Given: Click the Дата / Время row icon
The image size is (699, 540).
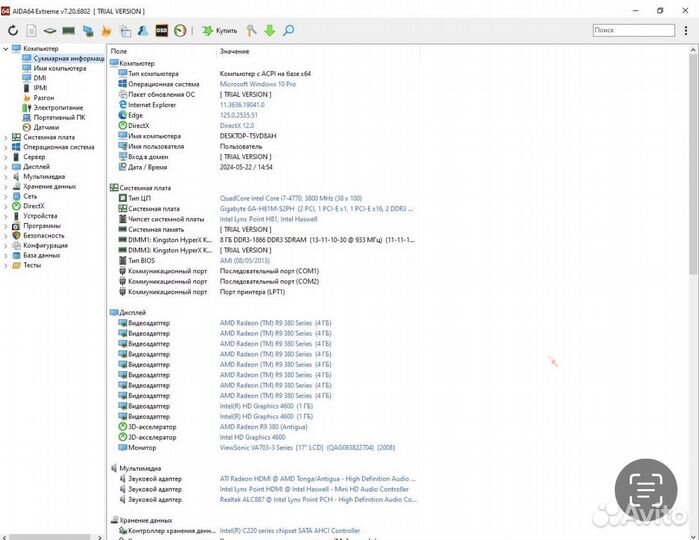Looking at the screenshot, I should (123, 167).
